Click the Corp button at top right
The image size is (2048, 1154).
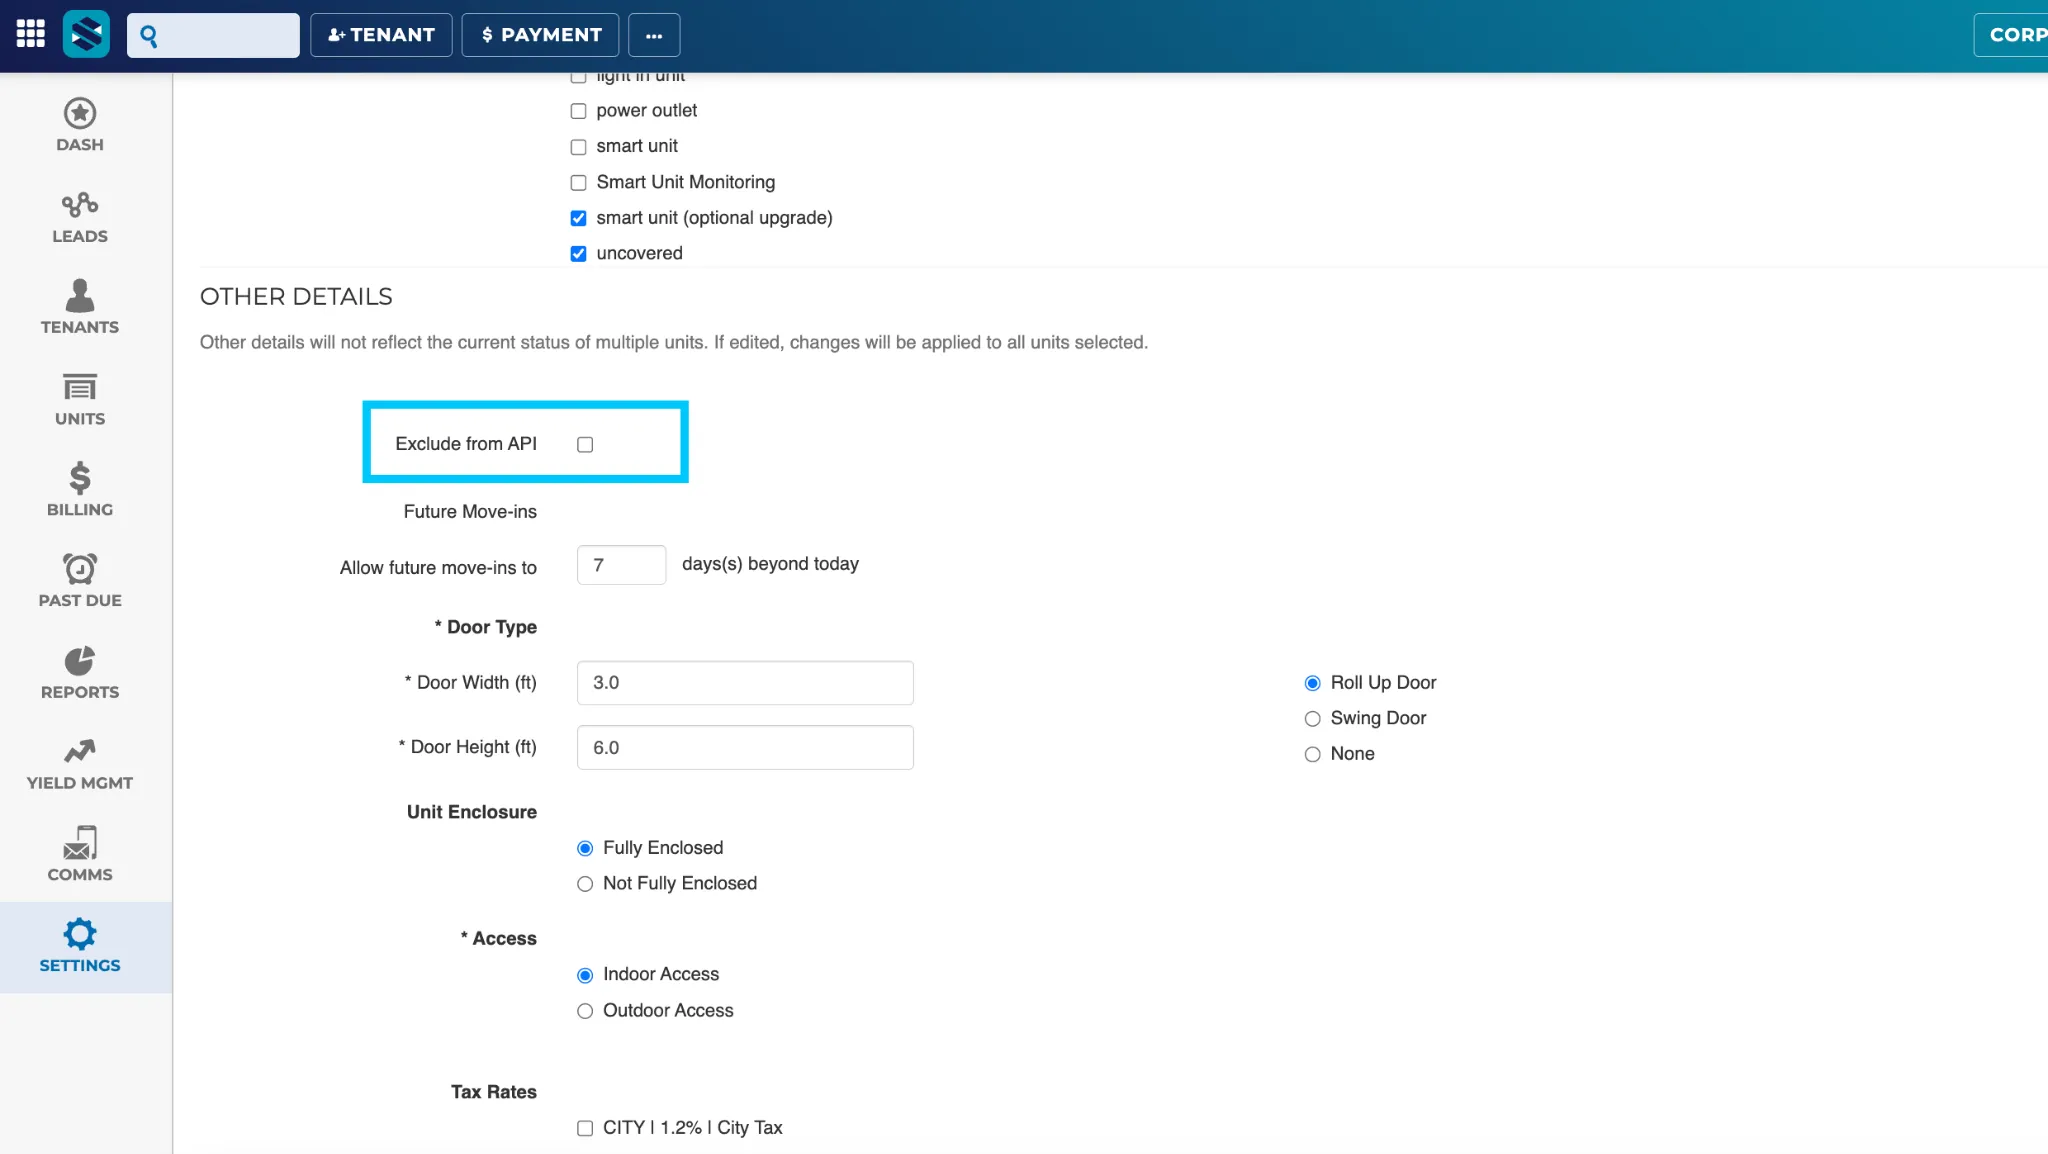[x=2011, y=35]
